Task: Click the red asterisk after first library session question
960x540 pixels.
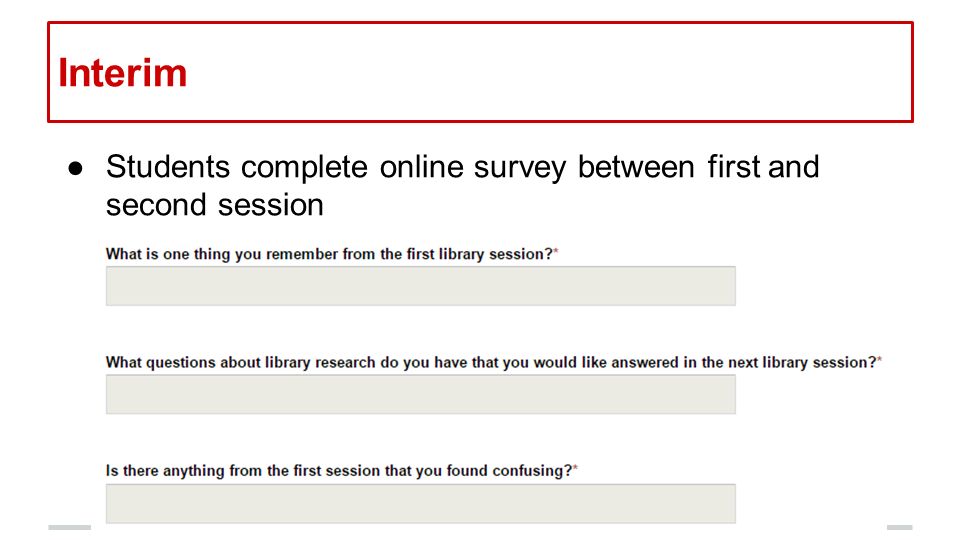Action: (556, 252)
